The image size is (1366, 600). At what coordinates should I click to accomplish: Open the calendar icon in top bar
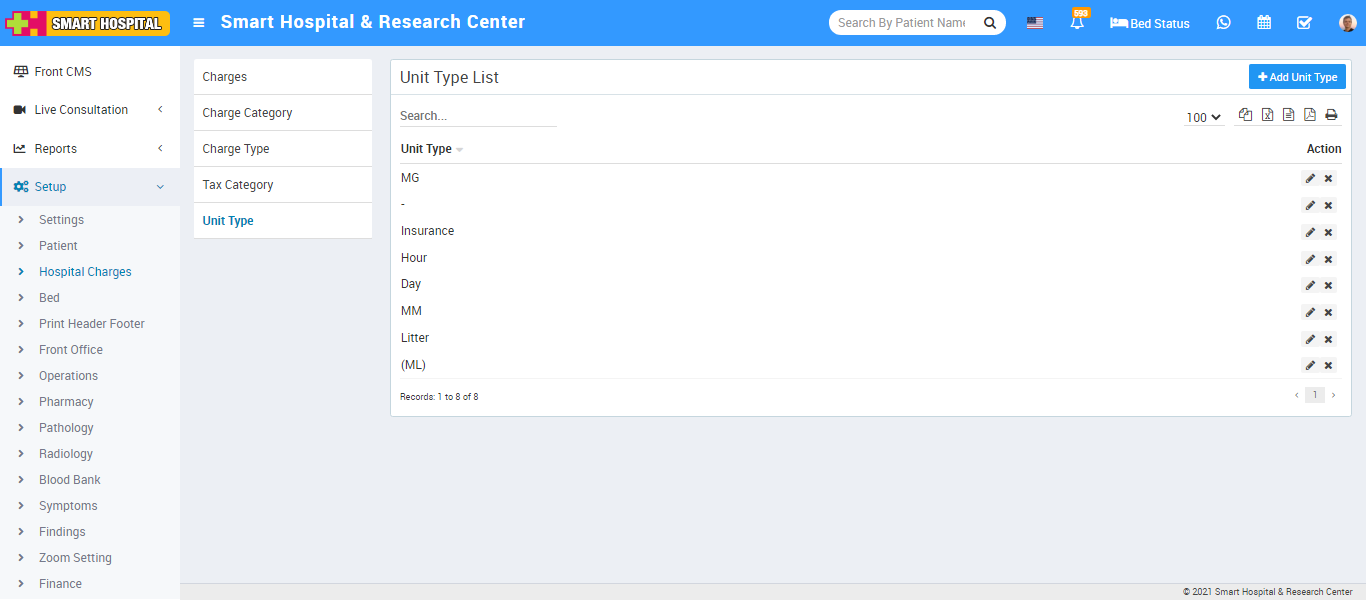pos(1264,23)
